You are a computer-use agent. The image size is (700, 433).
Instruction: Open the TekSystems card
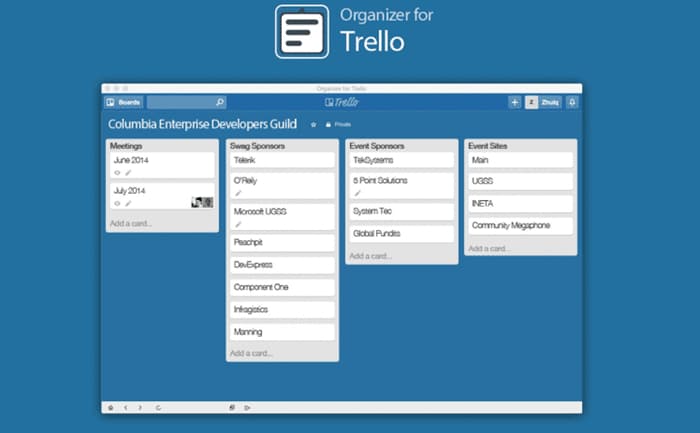point(402,160)
